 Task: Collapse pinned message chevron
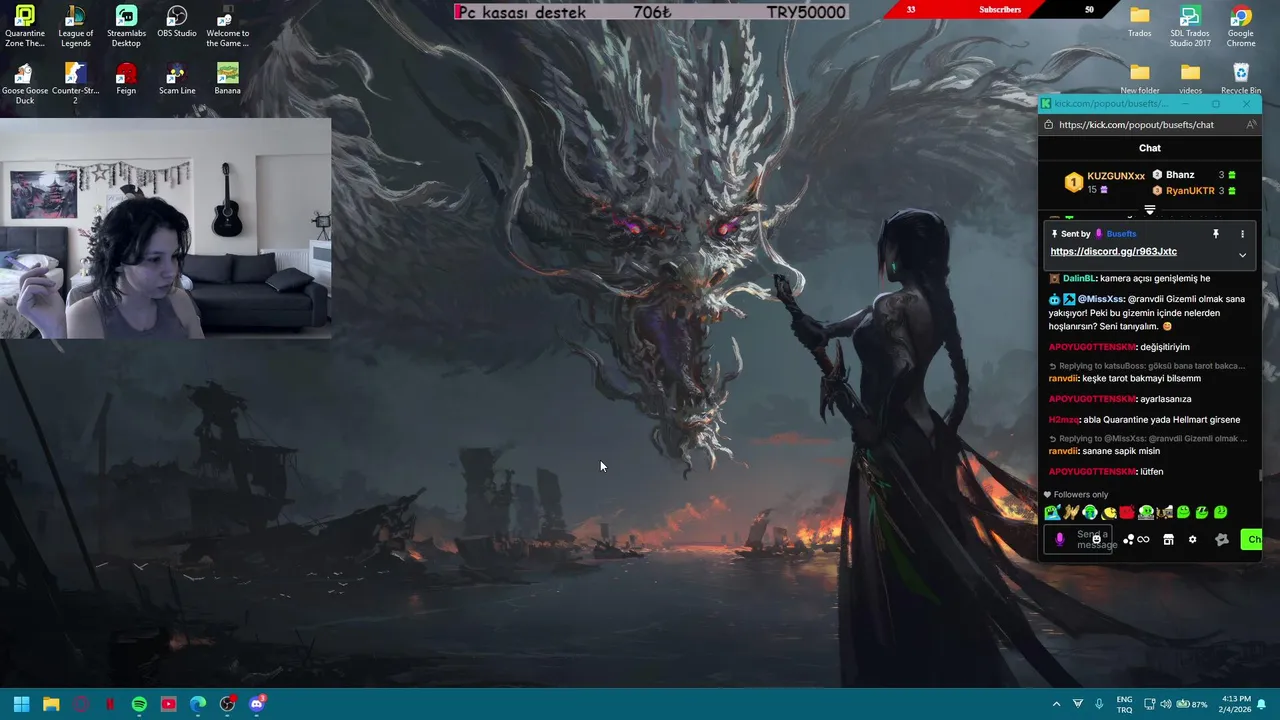coord(1242,255)
